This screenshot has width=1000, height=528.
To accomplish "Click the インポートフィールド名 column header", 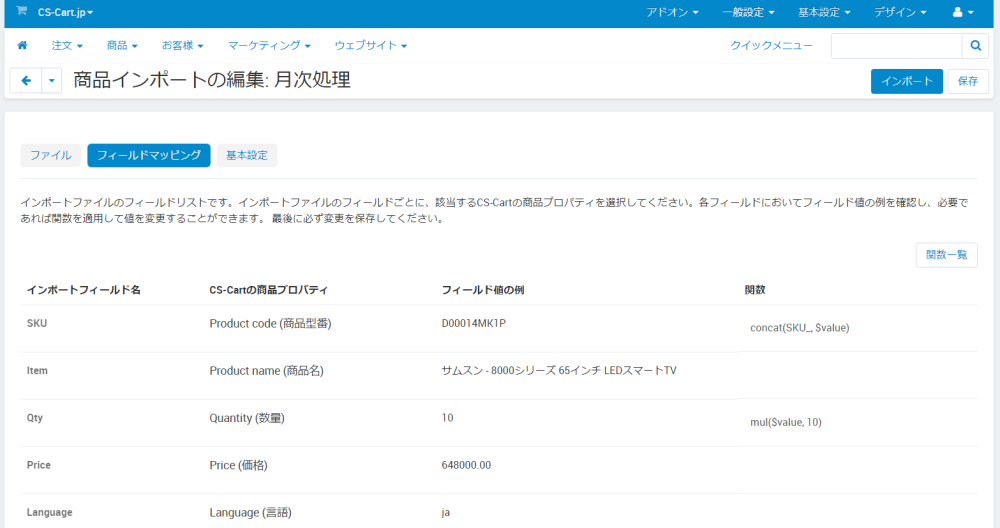I will [84, 290].
